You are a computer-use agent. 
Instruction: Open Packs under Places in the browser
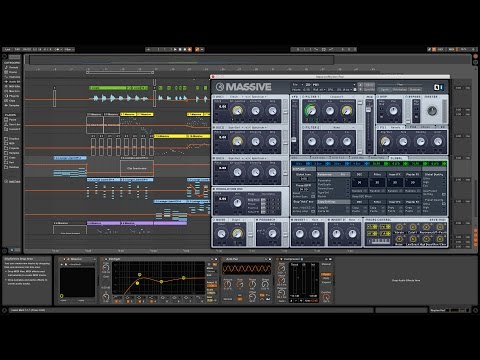tap(13, 119)
